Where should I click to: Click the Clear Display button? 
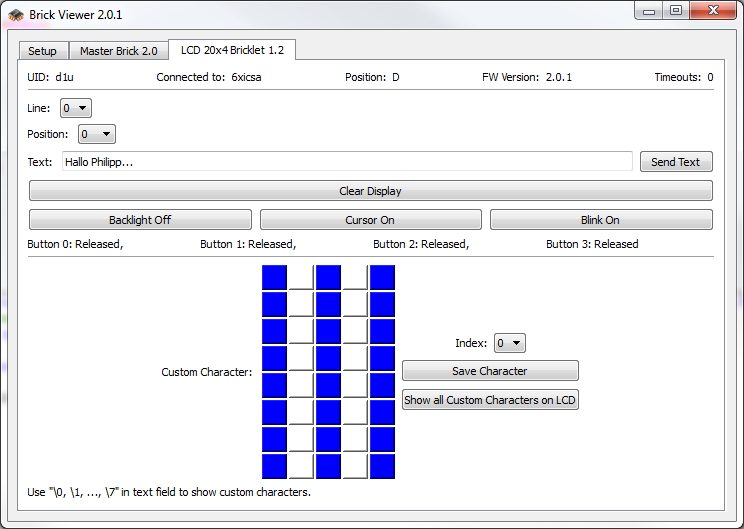370,191
